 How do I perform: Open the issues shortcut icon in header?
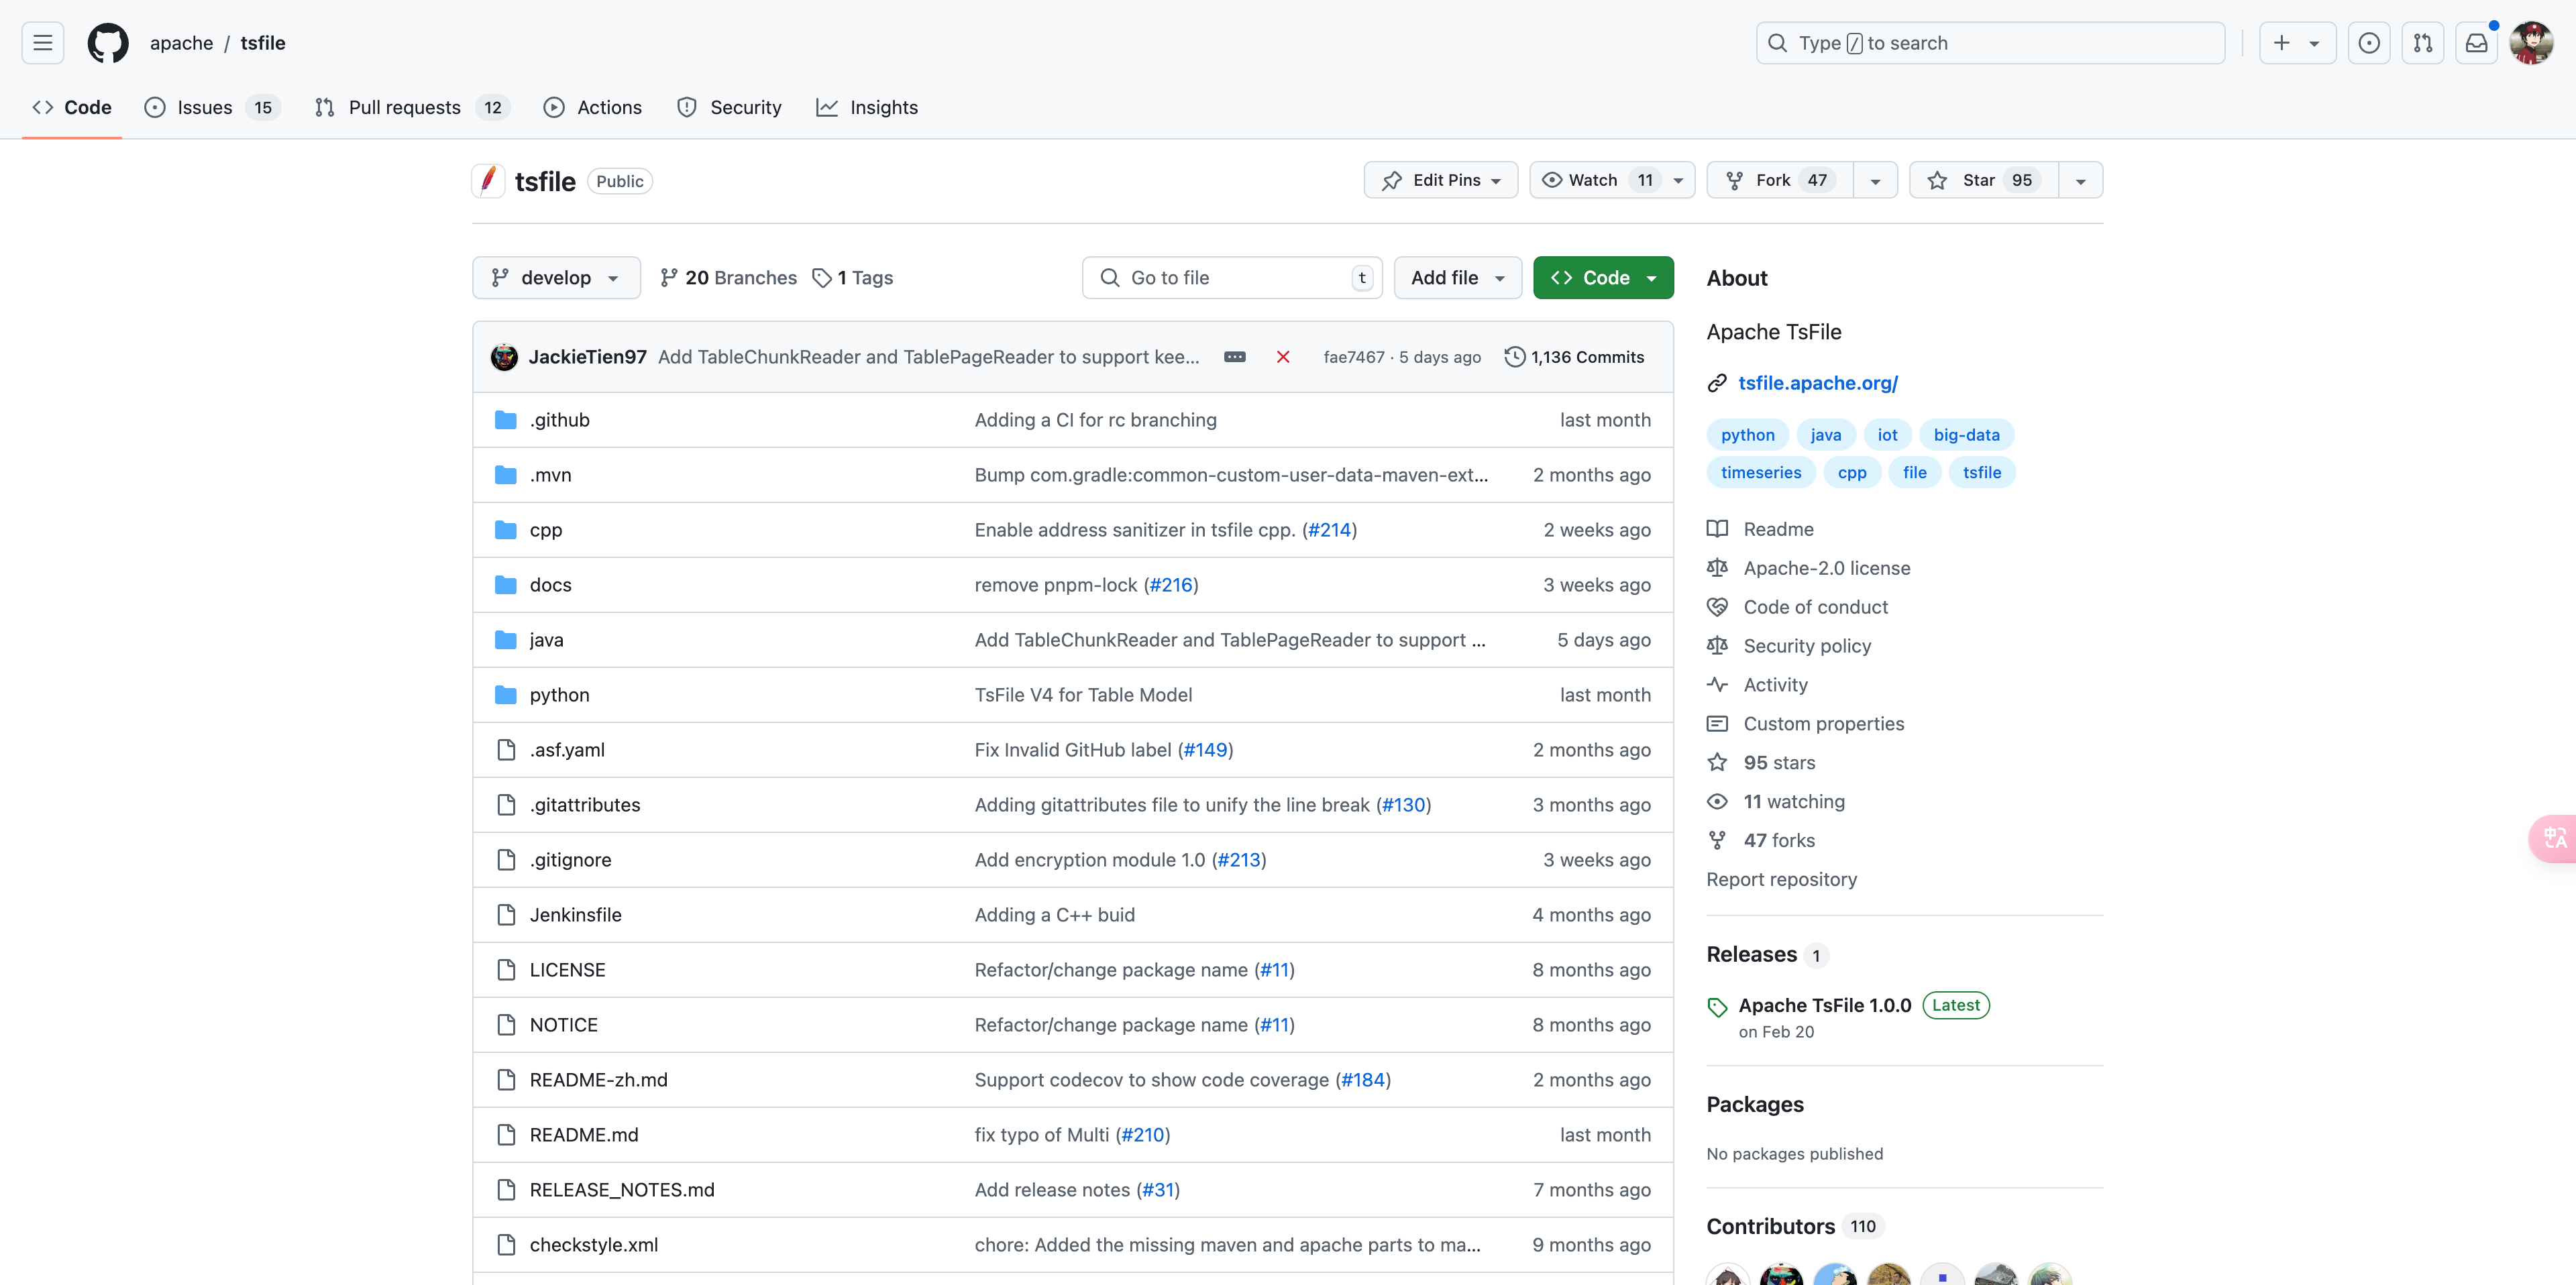[x=2368, y=43]
